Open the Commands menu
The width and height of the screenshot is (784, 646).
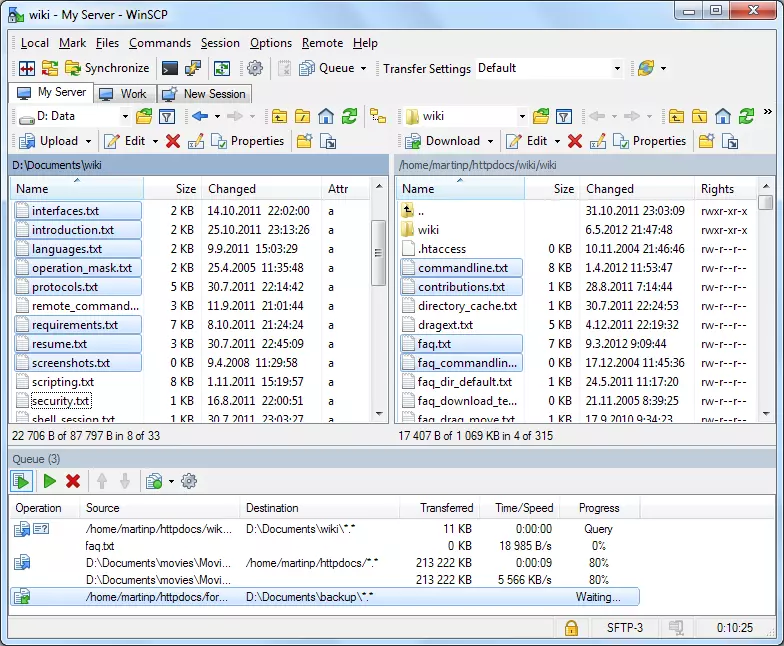coord(160,43)
